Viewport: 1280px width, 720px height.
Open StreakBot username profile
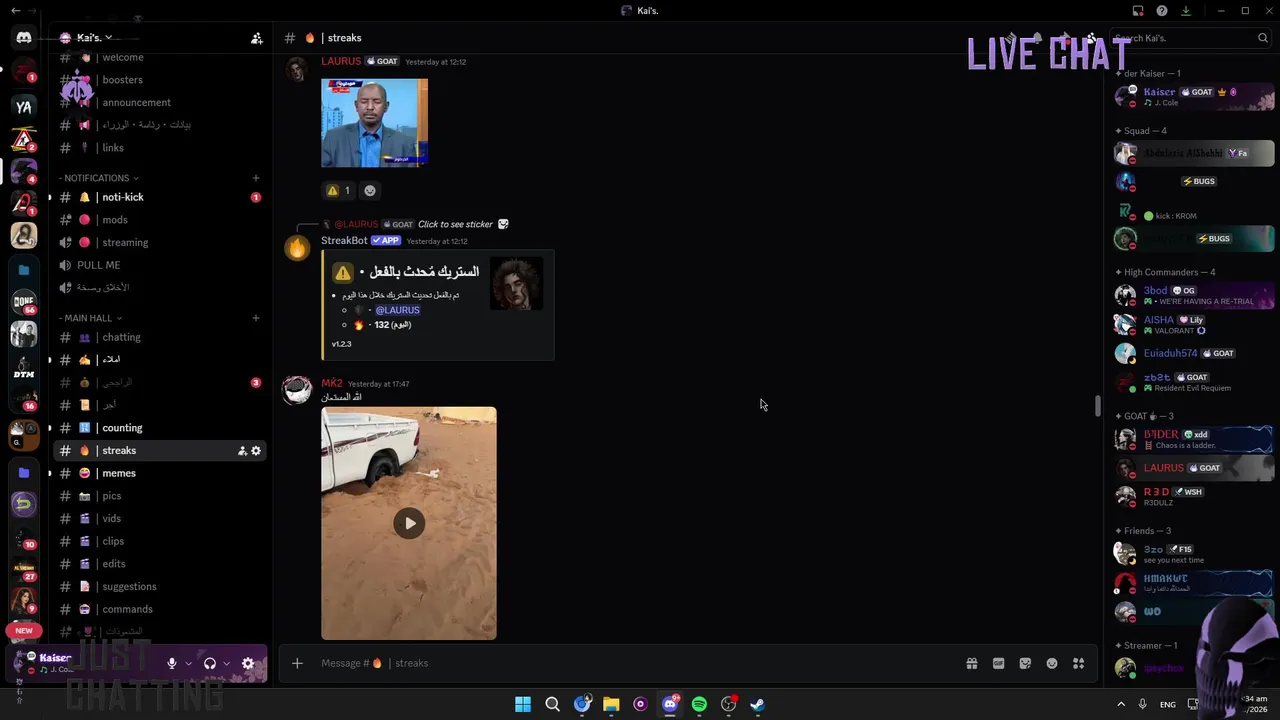(344, 241)
